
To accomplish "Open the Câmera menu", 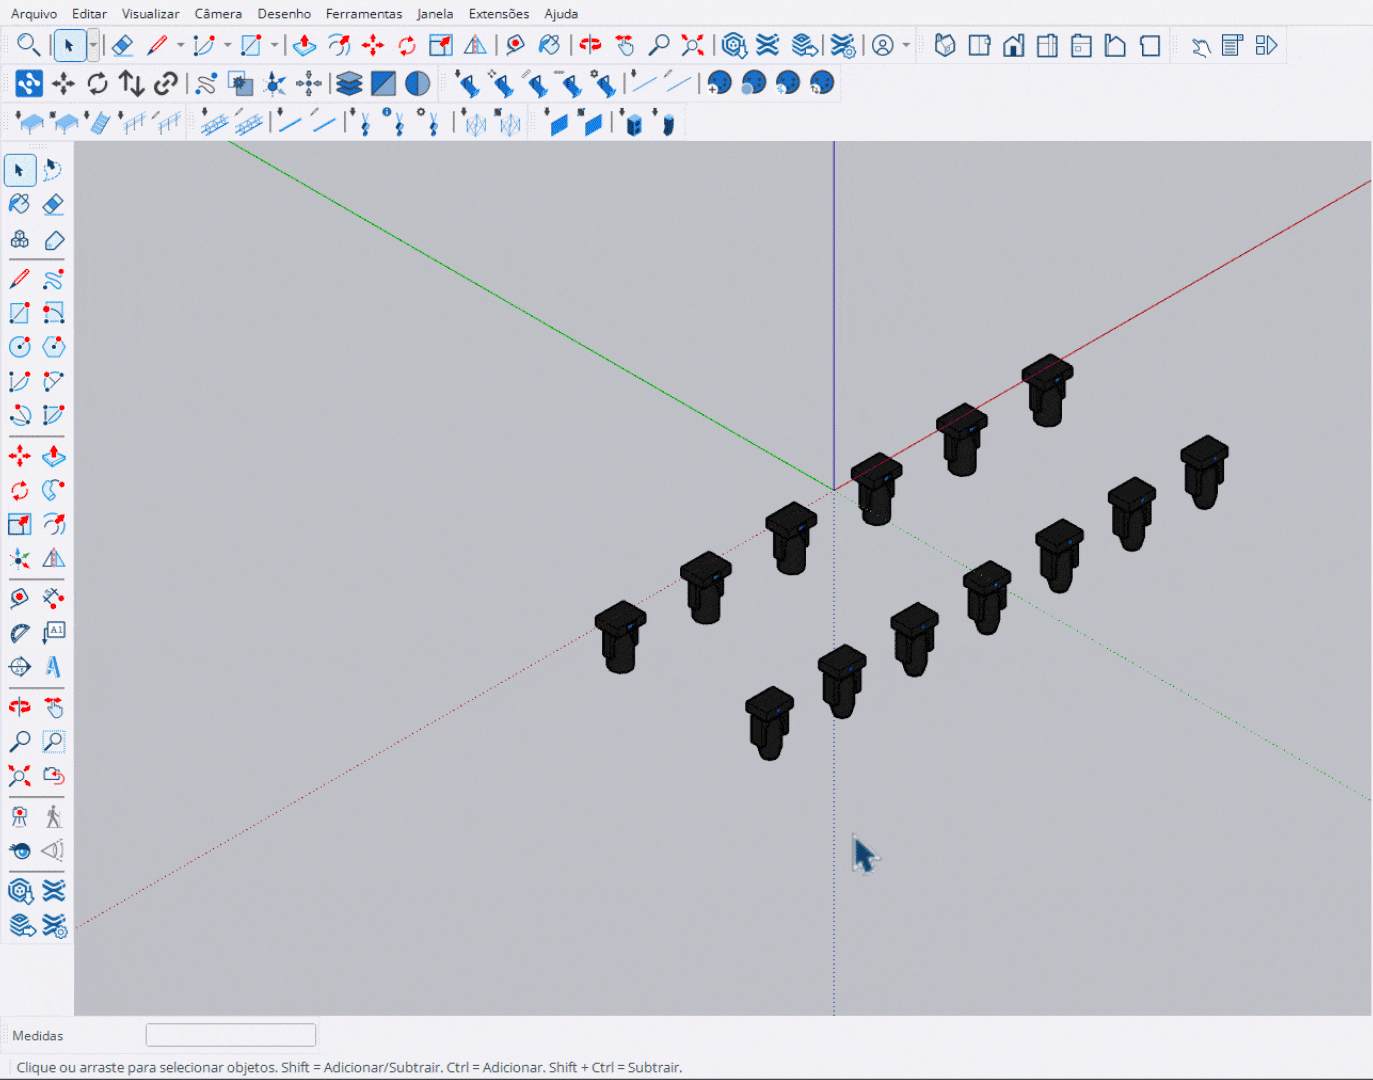I will (218, 14).
